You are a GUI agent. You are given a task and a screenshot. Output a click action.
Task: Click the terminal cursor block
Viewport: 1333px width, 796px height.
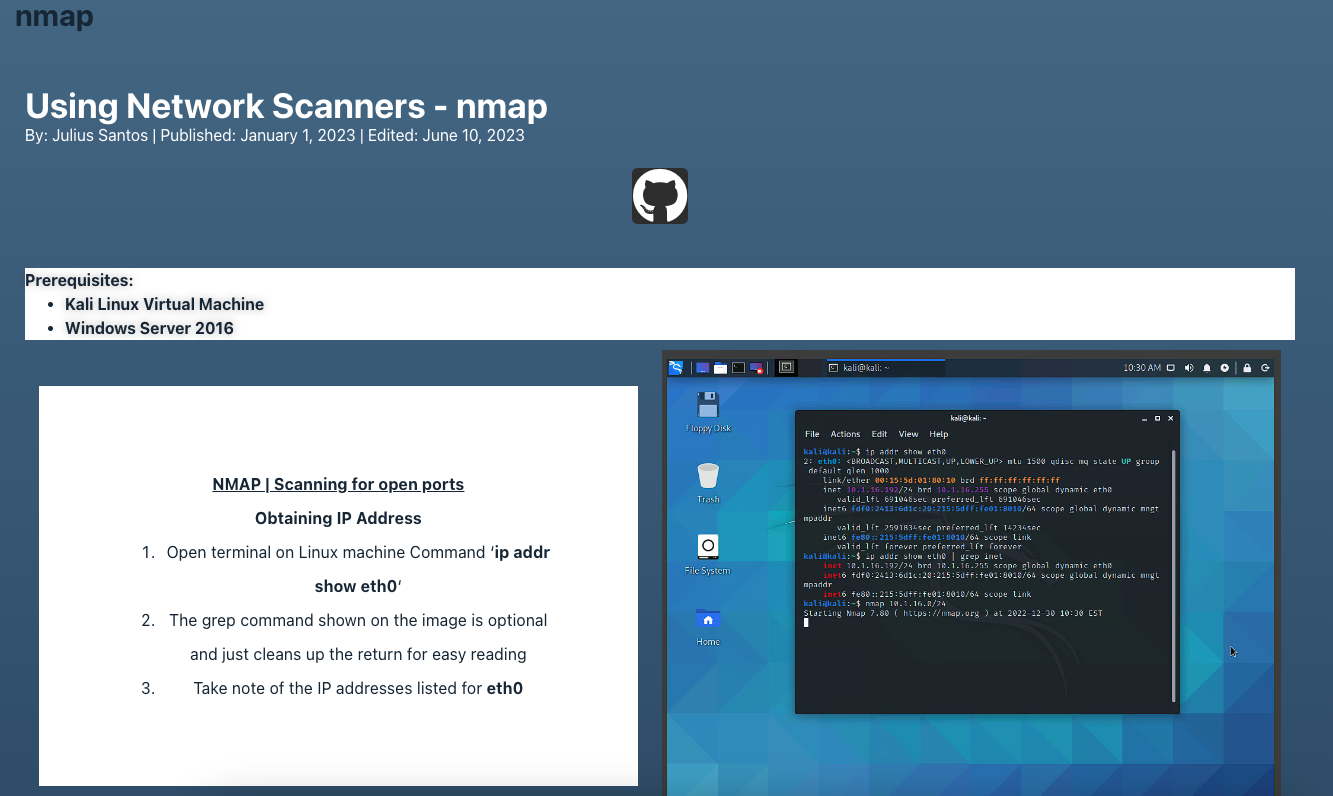(x=806, y=622)
